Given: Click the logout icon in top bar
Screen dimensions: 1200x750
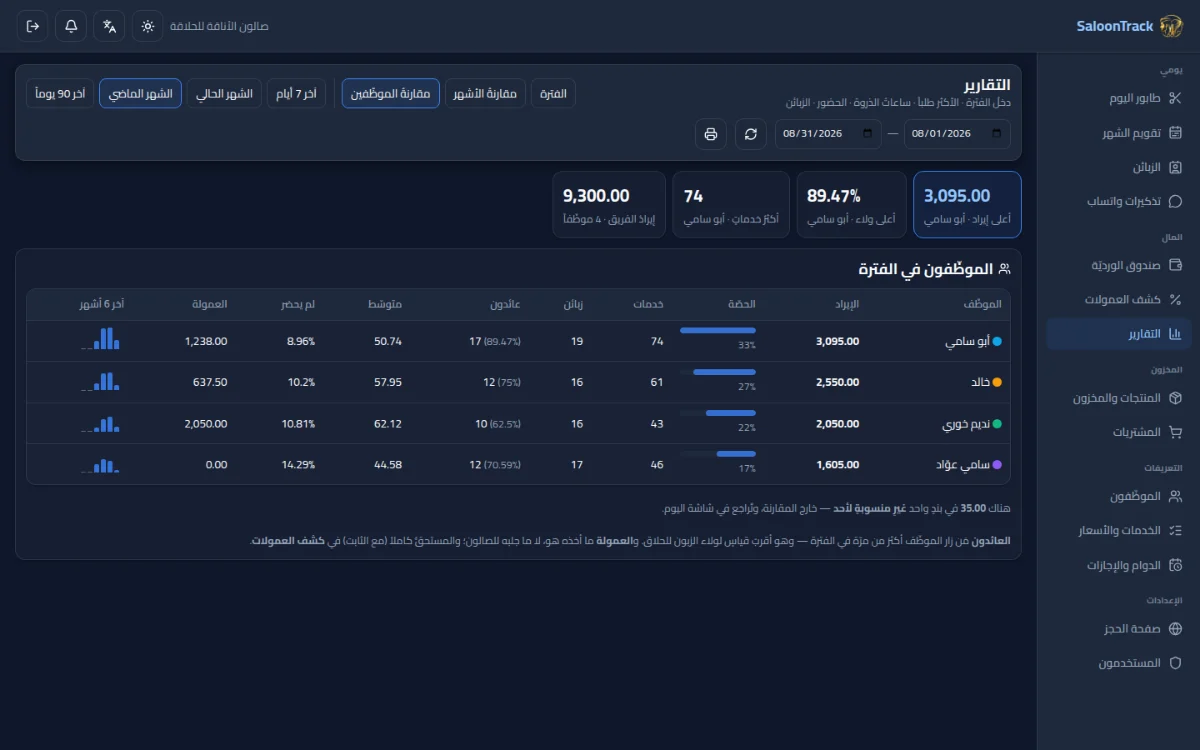Looking at the screenshot, I should 33,26.
